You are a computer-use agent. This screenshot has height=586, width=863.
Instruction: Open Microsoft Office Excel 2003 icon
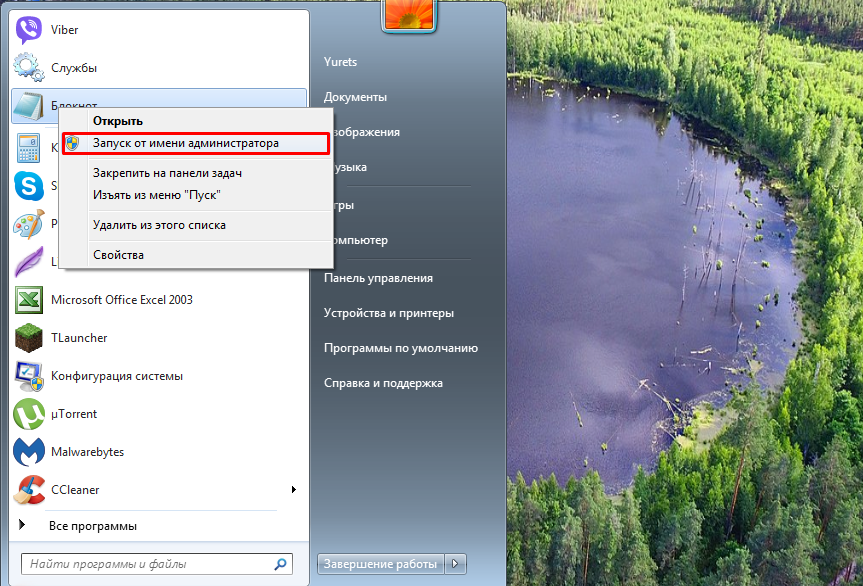29,300
